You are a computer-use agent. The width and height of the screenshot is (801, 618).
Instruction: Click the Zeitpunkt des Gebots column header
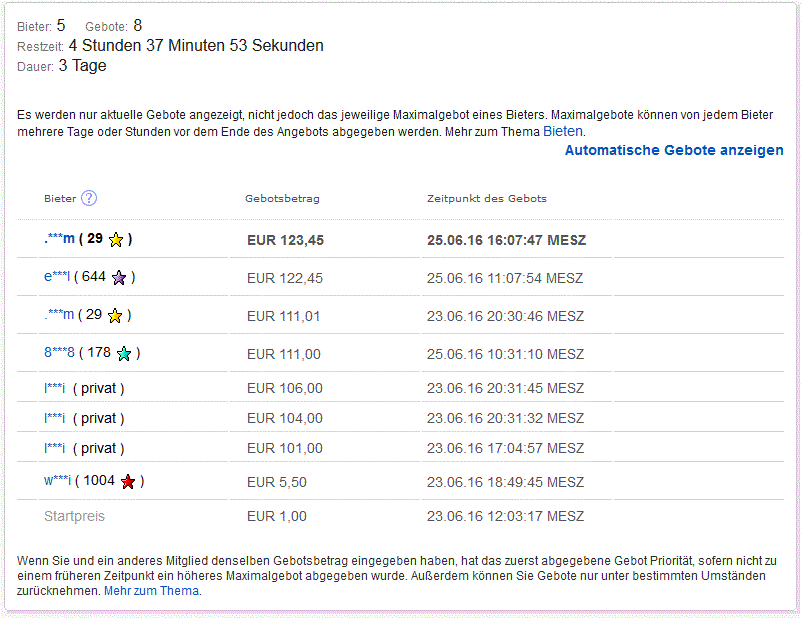(486, 198)
